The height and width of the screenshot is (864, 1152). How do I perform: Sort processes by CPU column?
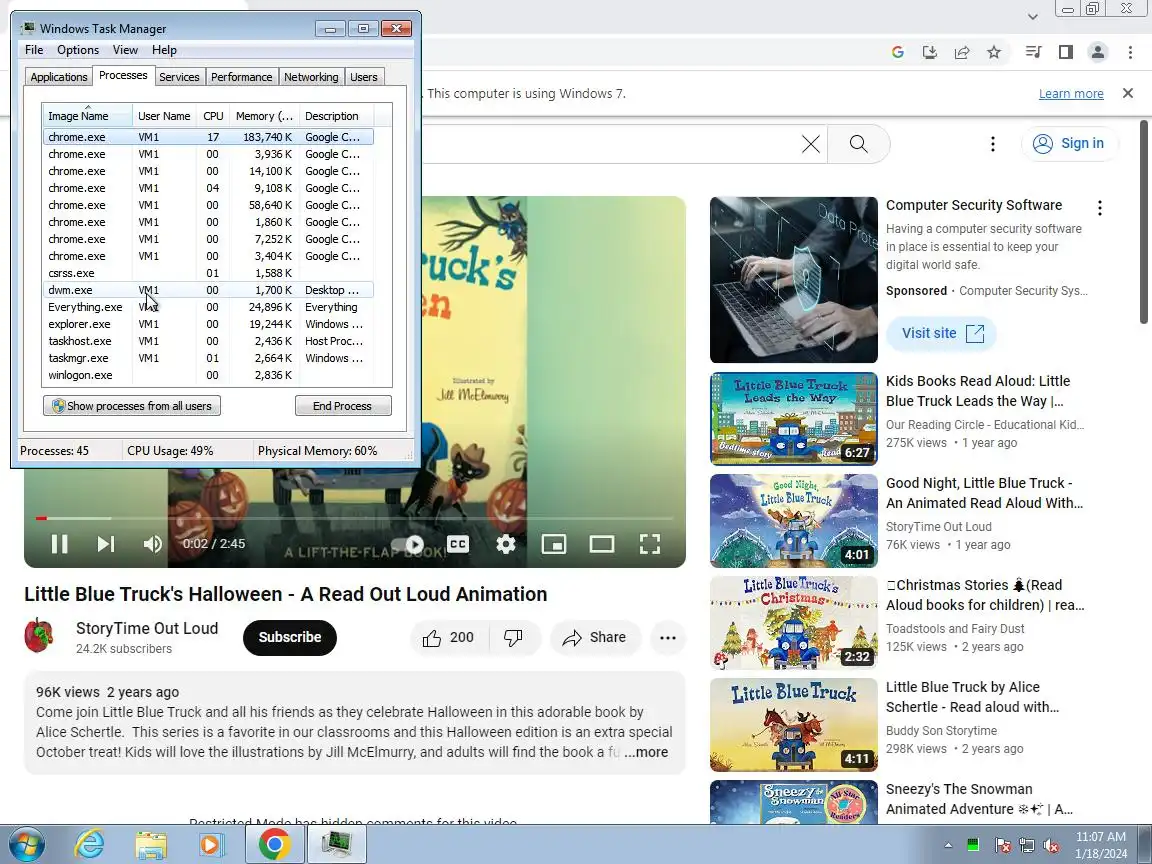[213, 116]
